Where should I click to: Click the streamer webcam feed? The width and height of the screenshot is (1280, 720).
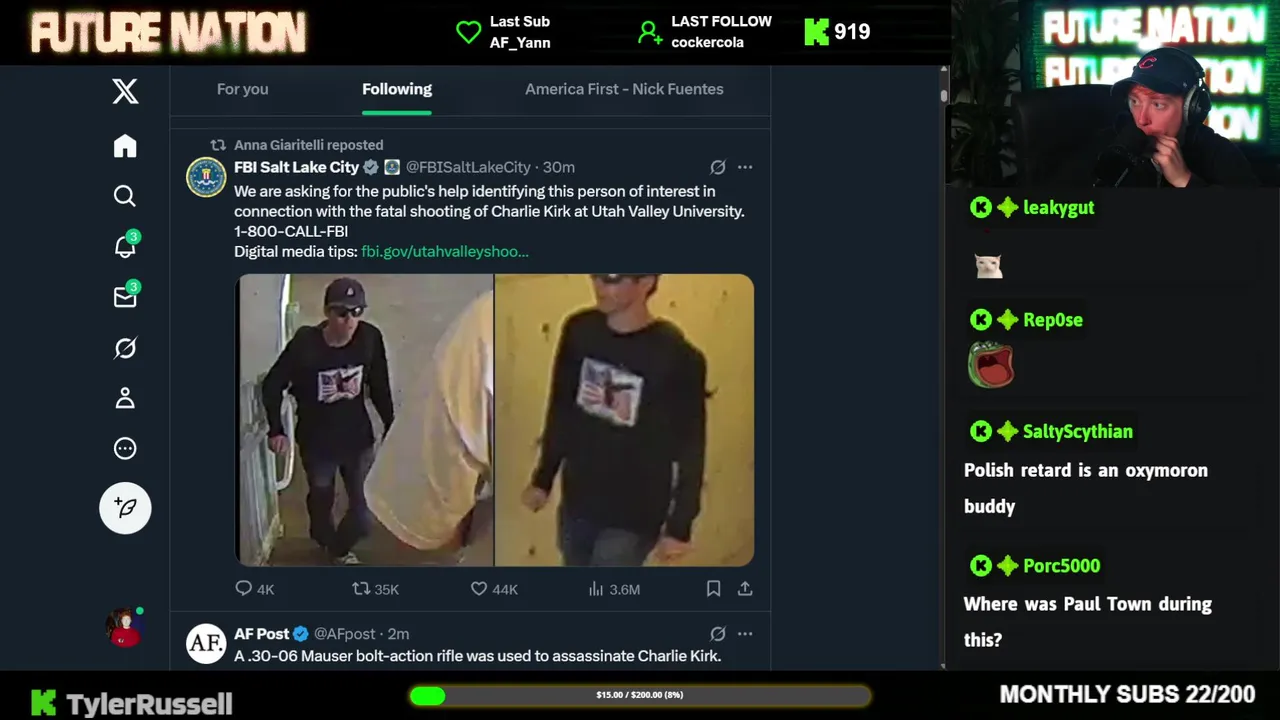pyautogui.click(x=1116, y=93)
